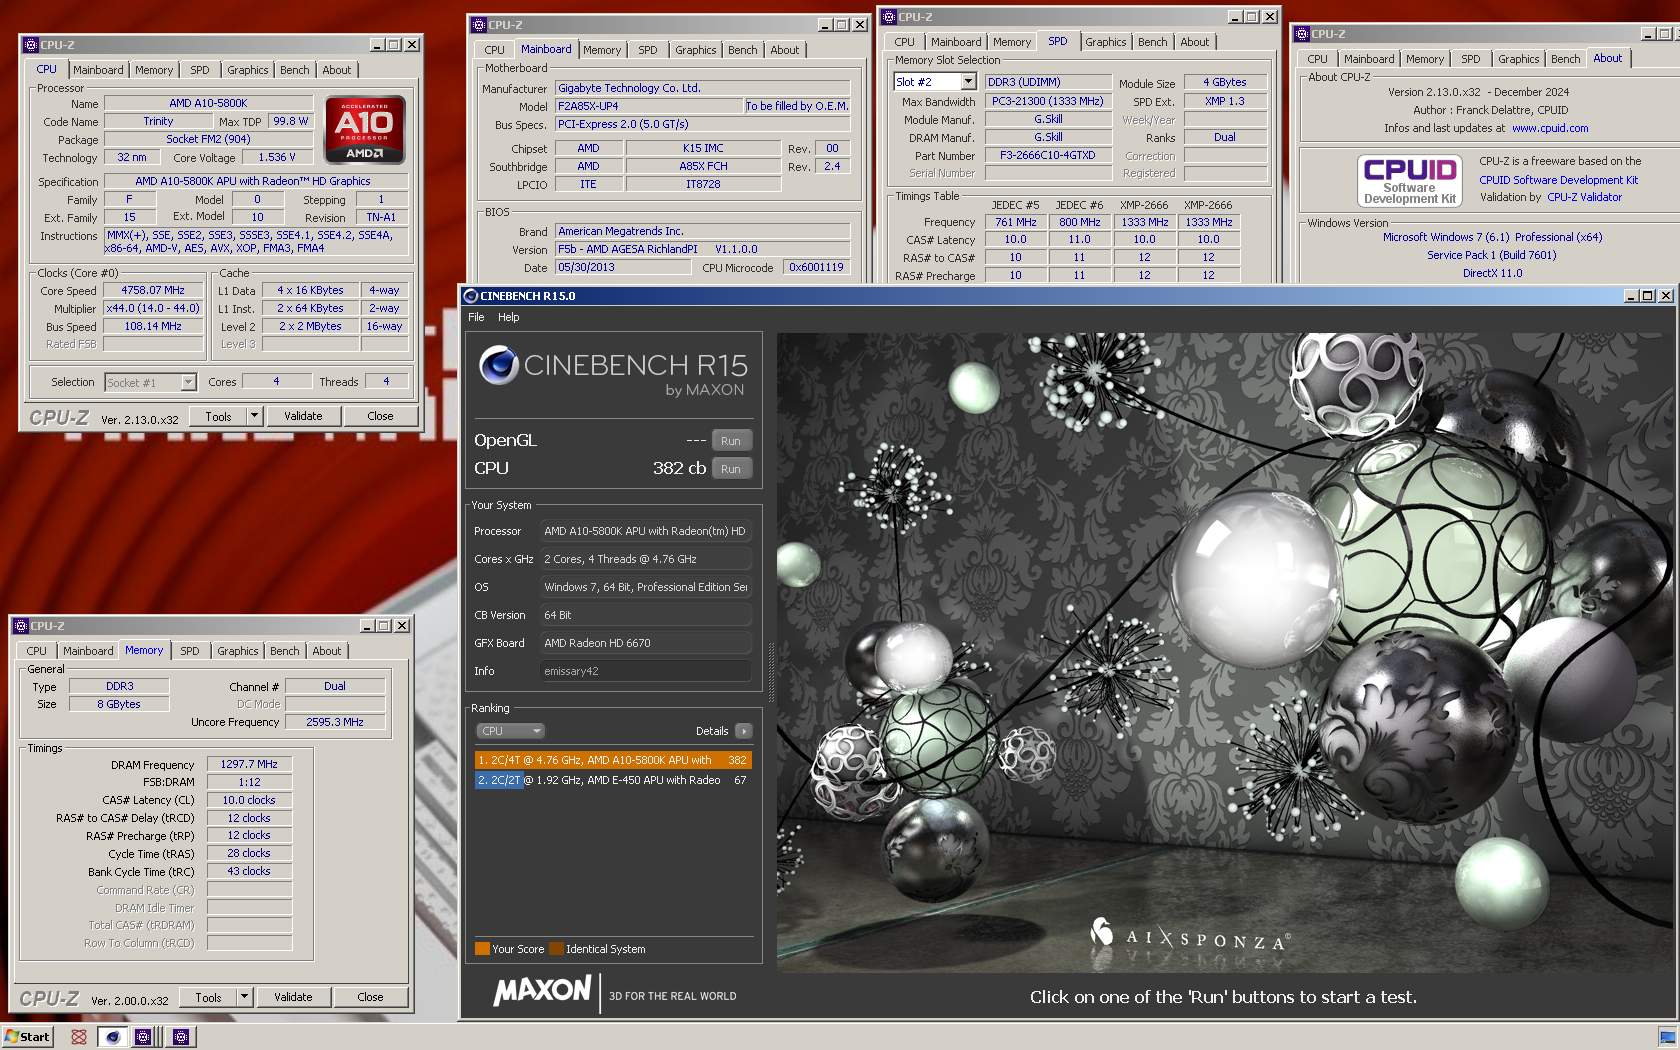Image resolution: width=1680 pixels, height=1050 pixels.
Task: Click the first CPU-Z taskbar button
Action: click(x=143, y=1037)
